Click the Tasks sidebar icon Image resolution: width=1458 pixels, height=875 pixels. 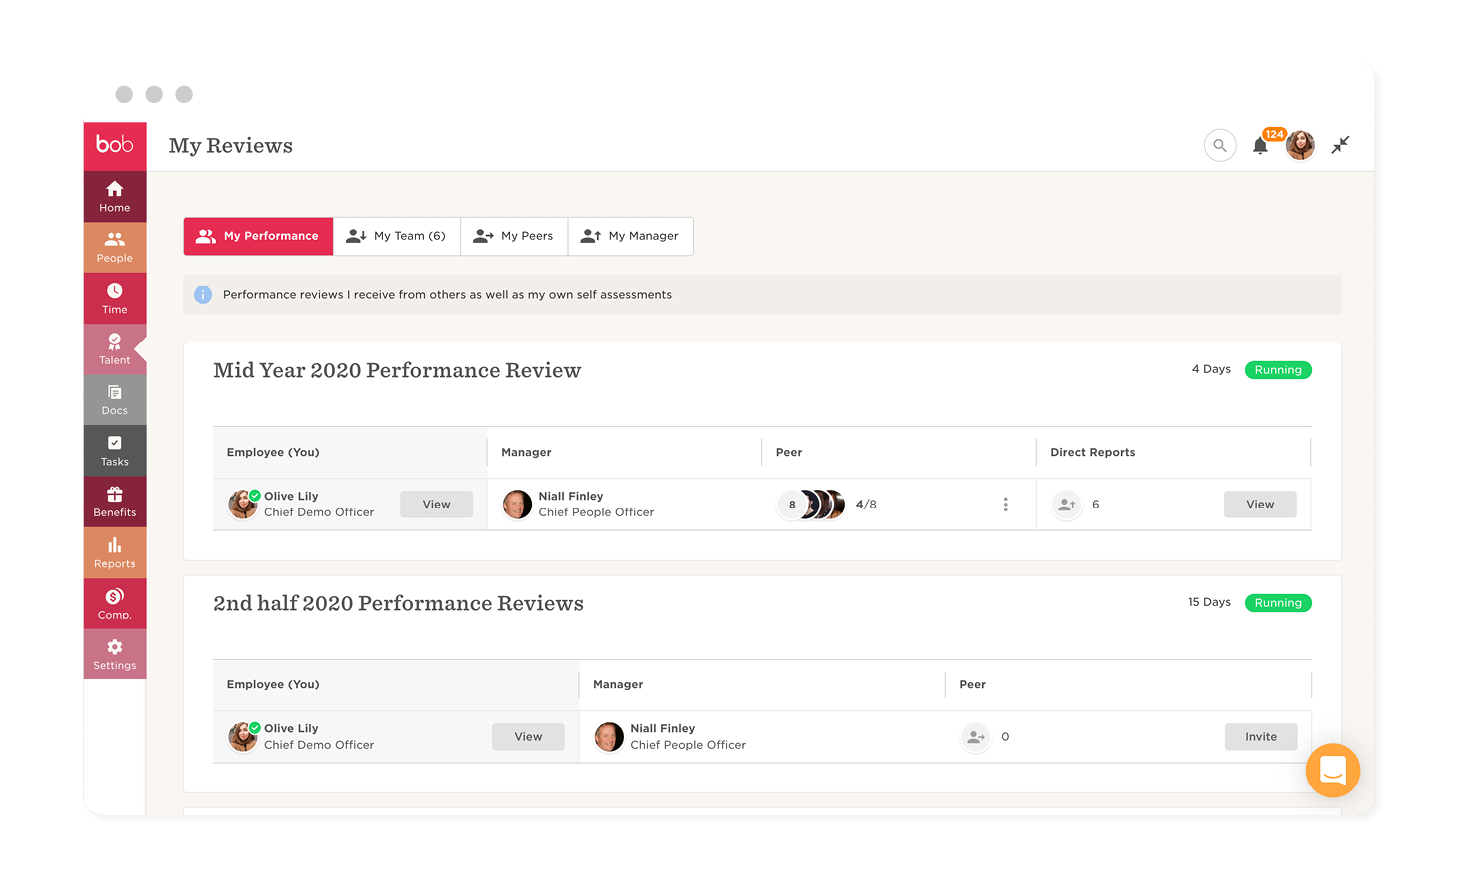click(x=114, y=450)
